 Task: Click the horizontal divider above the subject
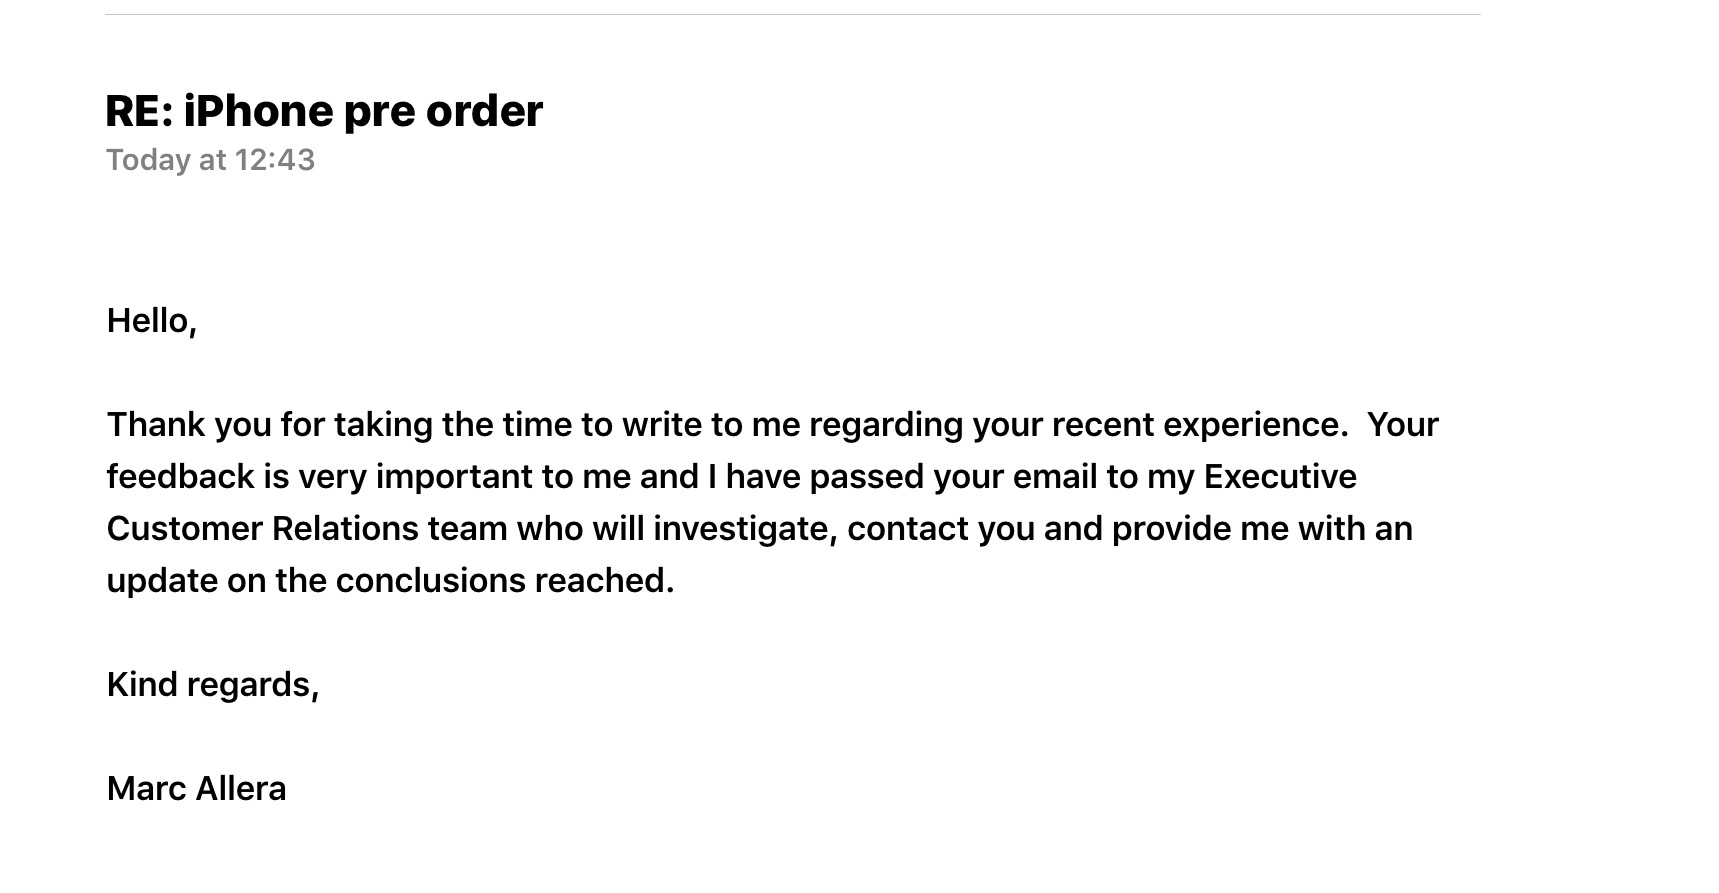pyautogui.click(x=792, y=14)
